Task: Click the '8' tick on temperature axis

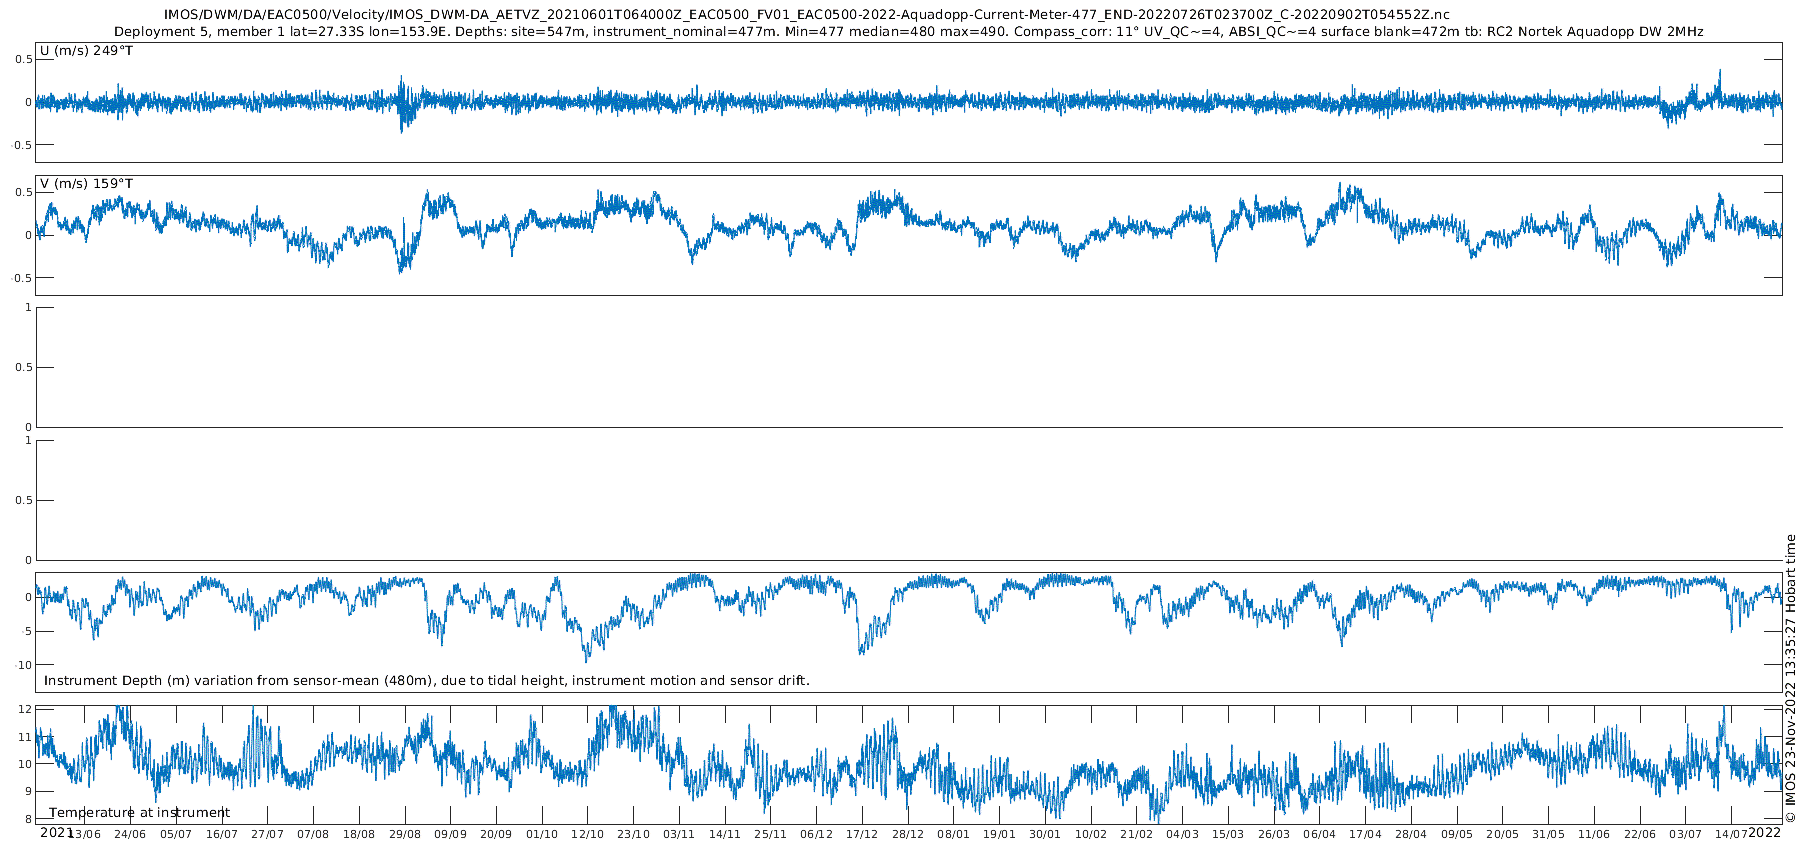Action: coord(29,819)
